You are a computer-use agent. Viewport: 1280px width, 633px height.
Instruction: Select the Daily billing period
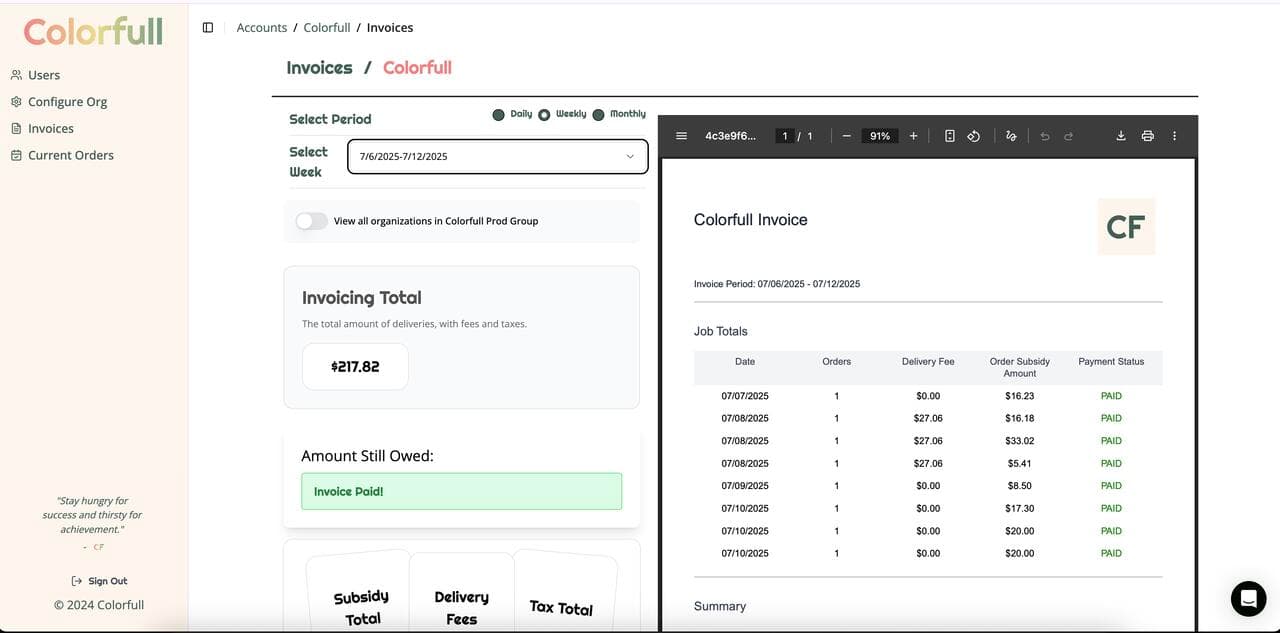[x=499, y=114]
